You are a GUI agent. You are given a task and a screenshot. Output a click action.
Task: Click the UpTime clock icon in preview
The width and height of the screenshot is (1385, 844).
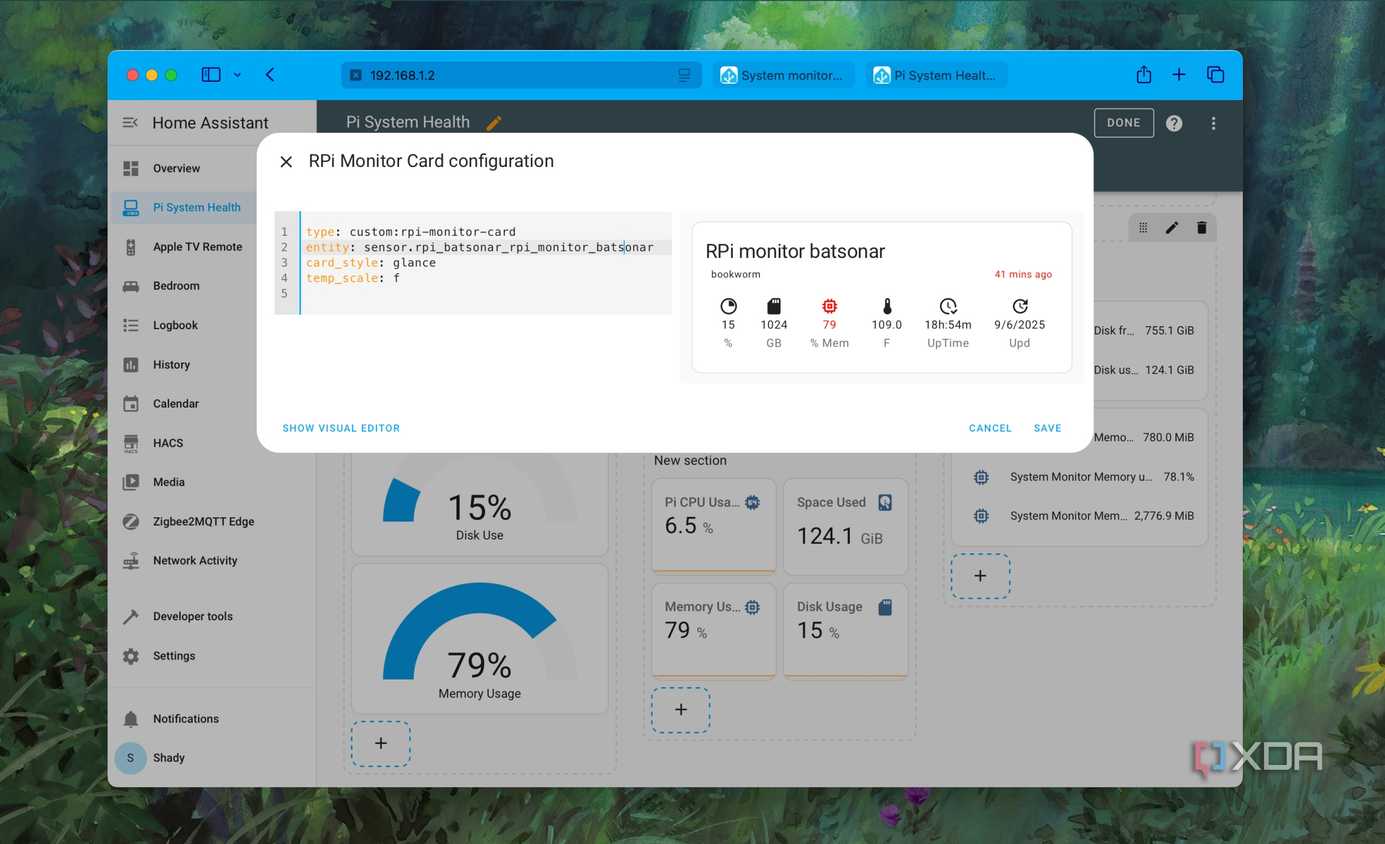(948, 306)
